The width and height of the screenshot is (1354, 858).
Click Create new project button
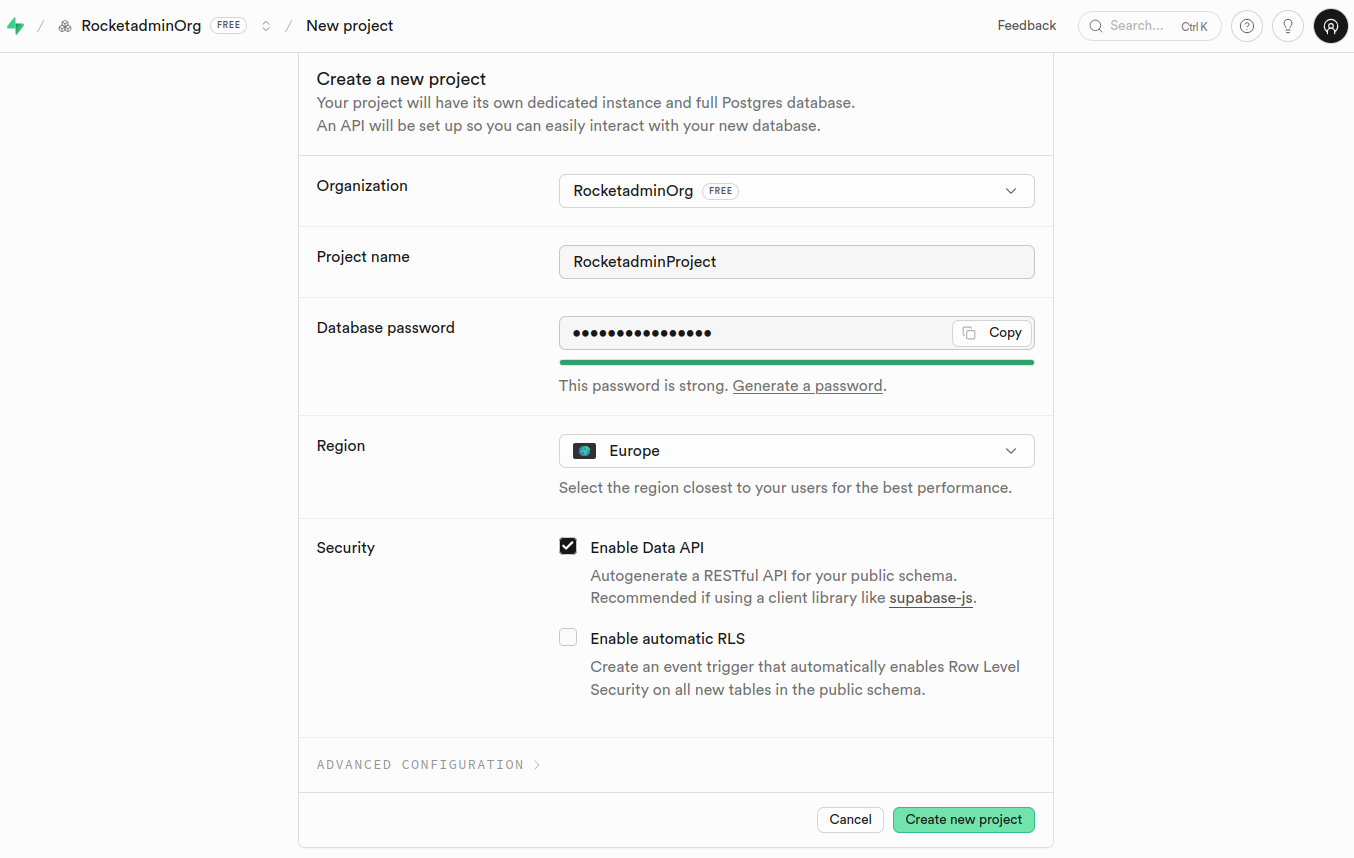click(x=964, y=820)
